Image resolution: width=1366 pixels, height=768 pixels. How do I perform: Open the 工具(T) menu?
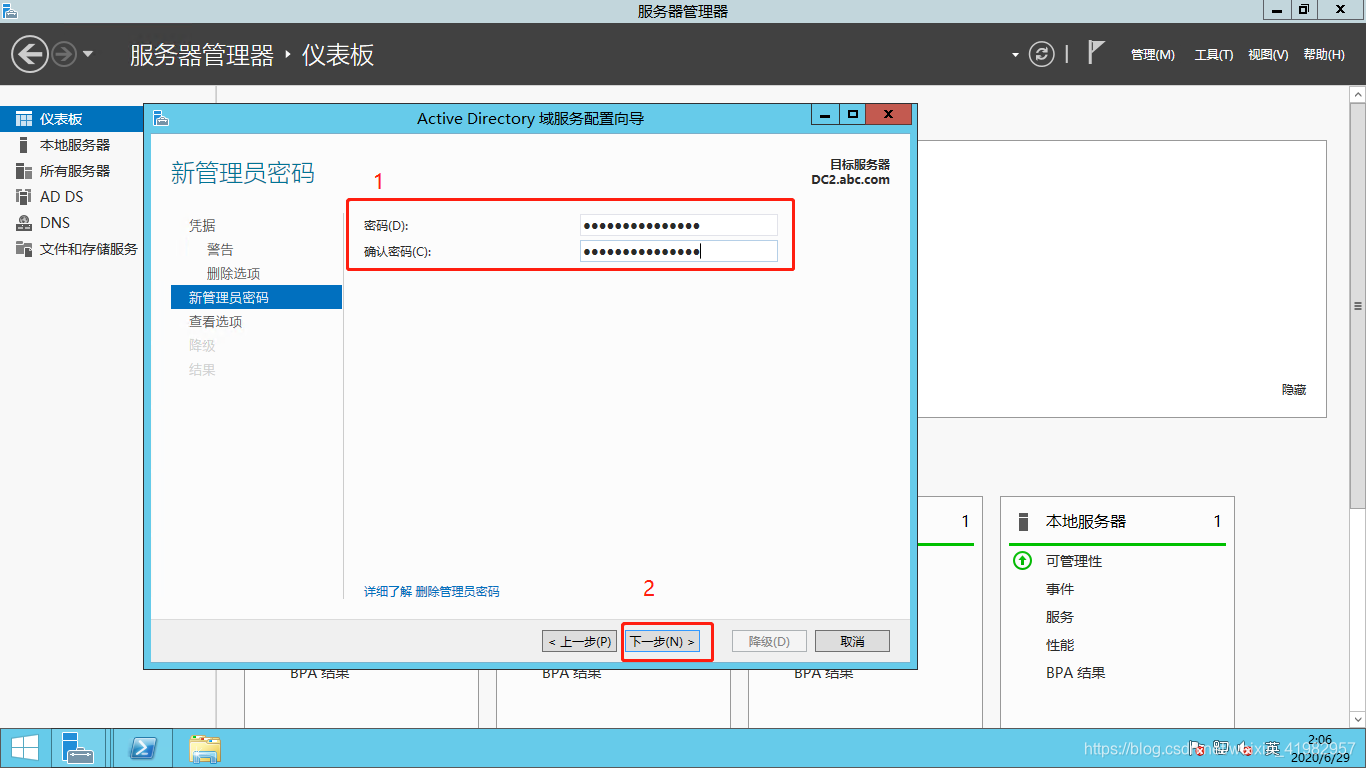(1214, 55)
